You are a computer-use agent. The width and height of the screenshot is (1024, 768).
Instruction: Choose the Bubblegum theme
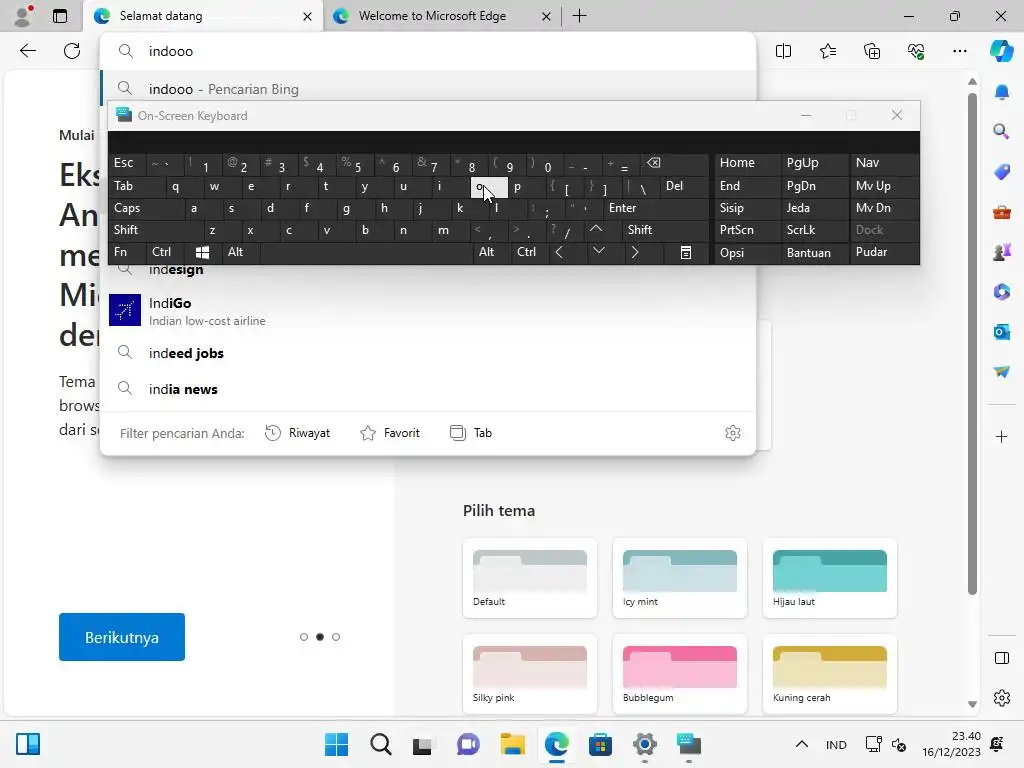680,674
